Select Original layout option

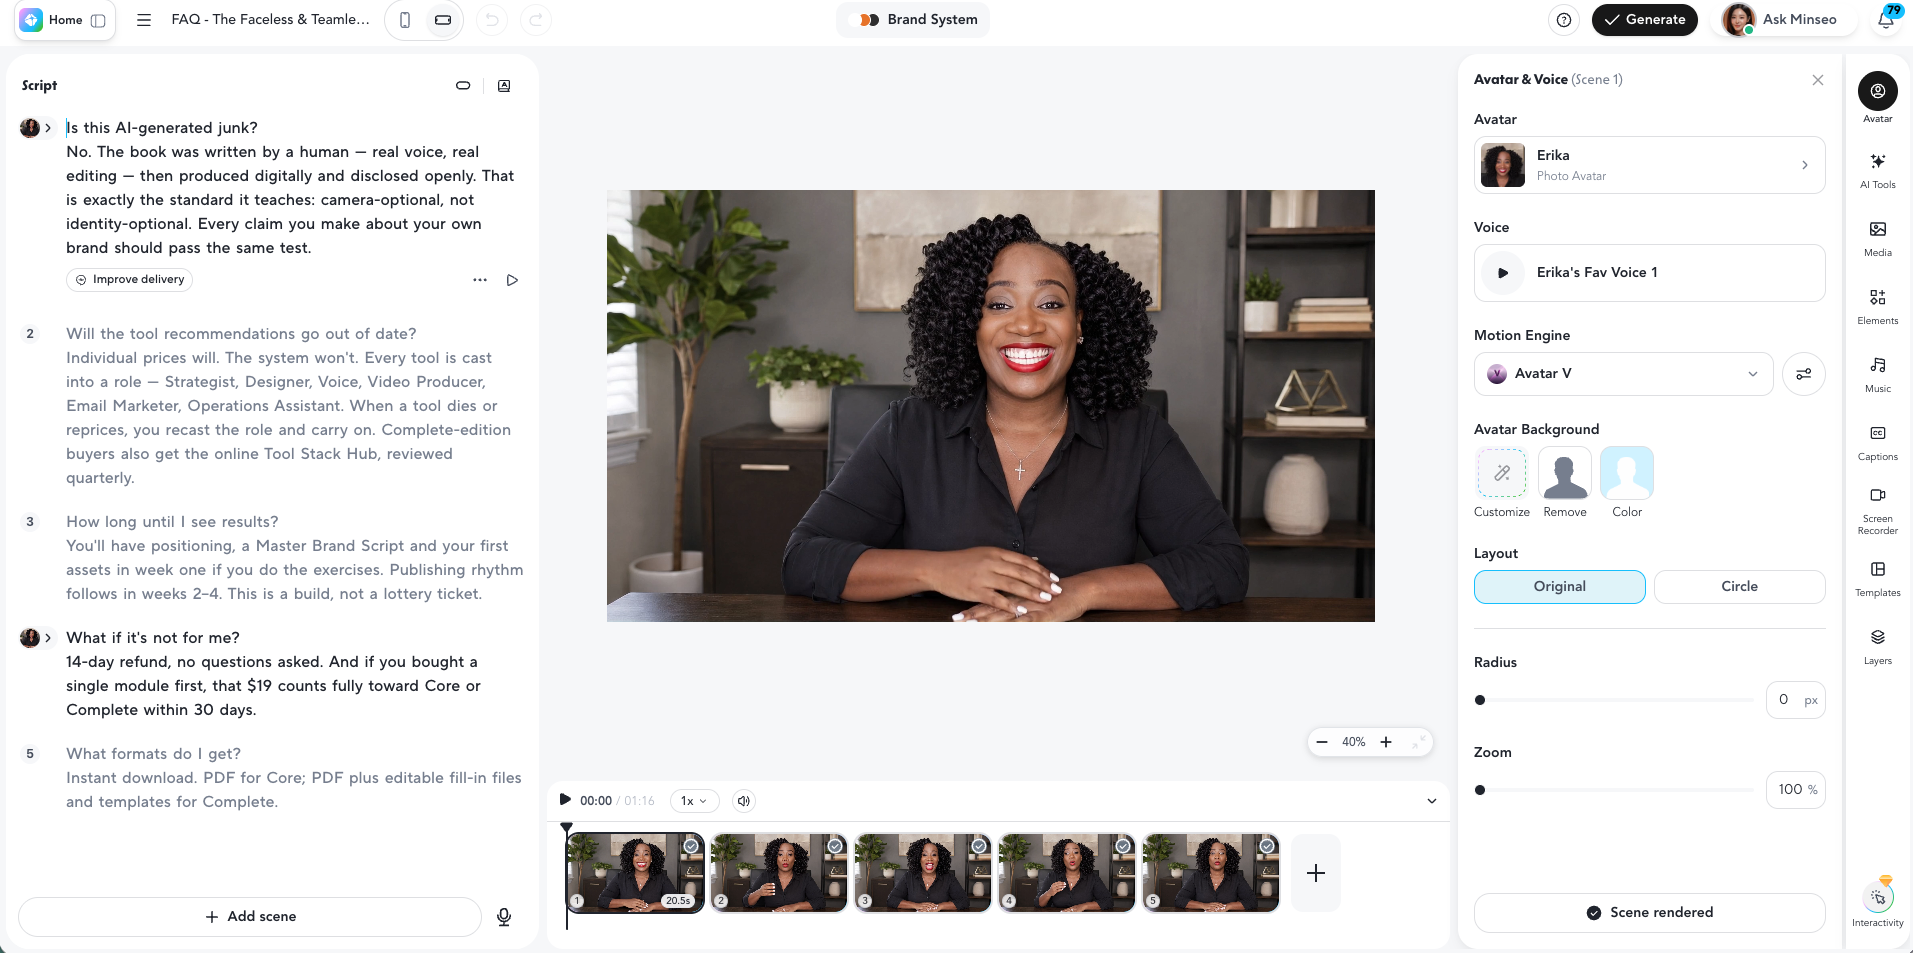[x=1559, y=587]
